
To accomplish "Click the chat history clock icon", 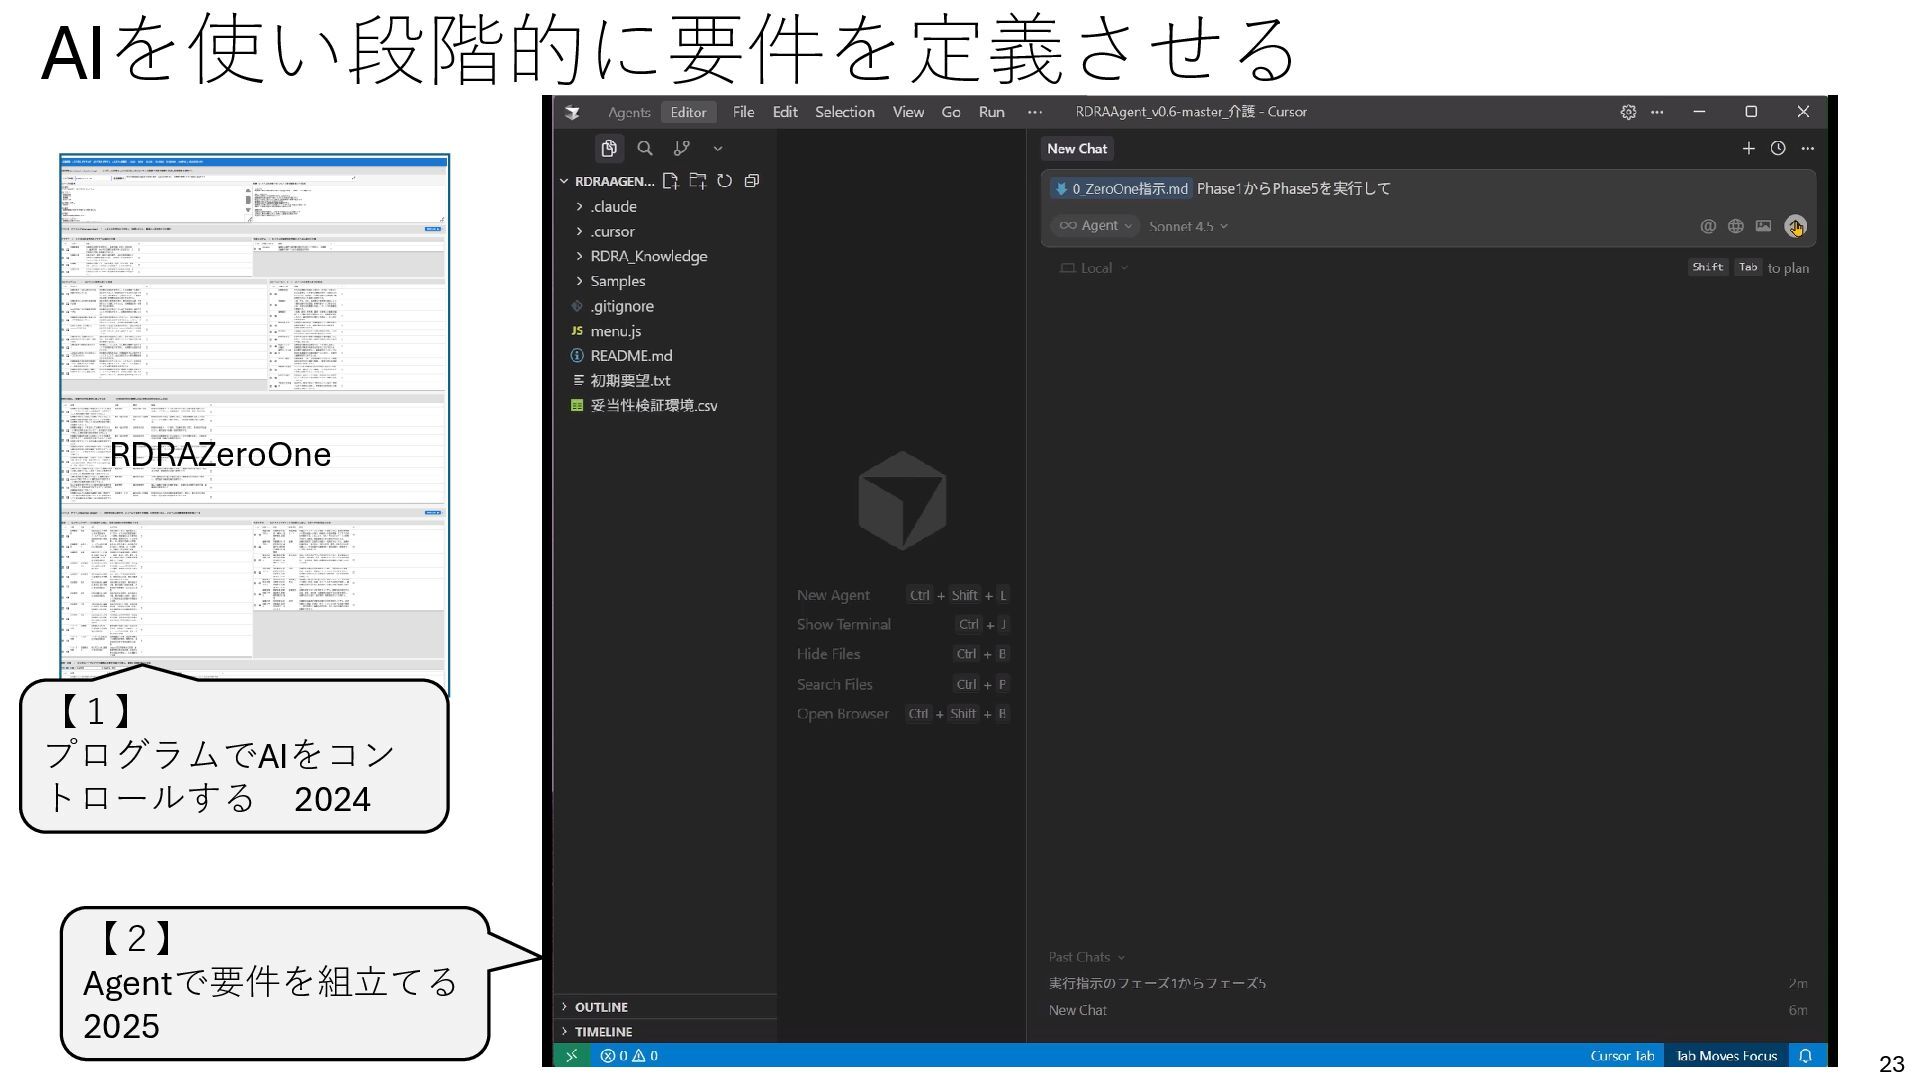I will (x=1778, y=149).
